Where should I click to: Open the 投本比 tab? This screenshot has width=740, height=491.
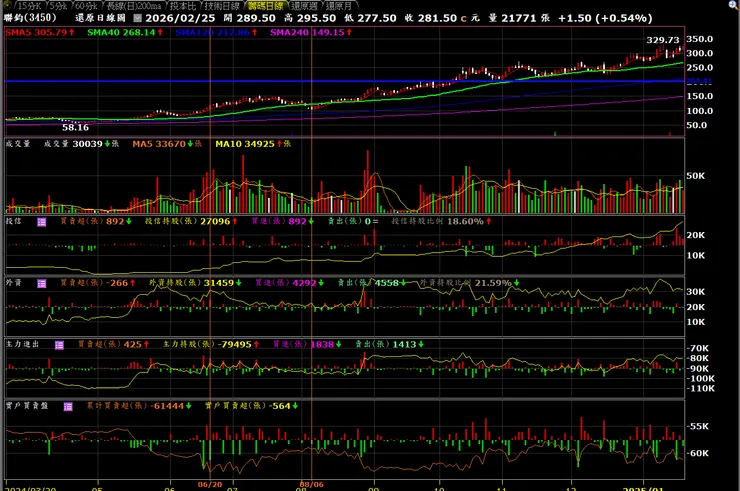coord(183,6)
